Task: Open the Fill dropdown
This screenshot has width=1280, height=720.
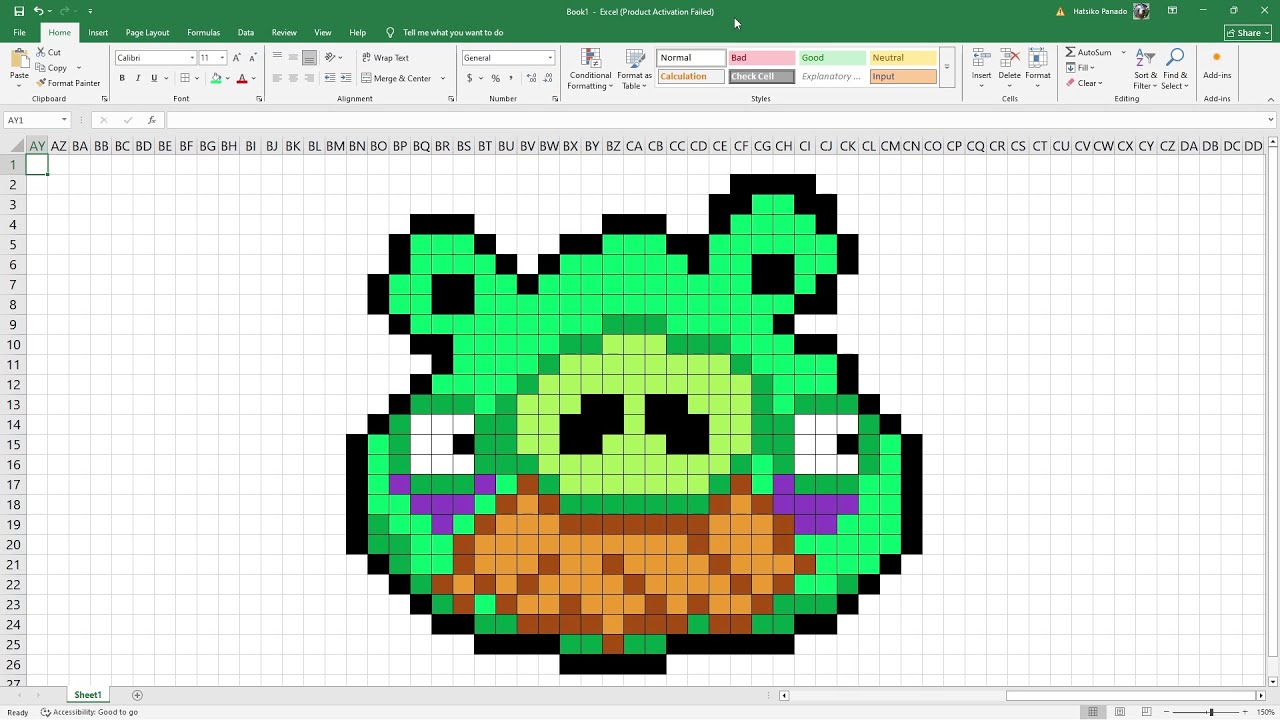Action: (1080, 68)
